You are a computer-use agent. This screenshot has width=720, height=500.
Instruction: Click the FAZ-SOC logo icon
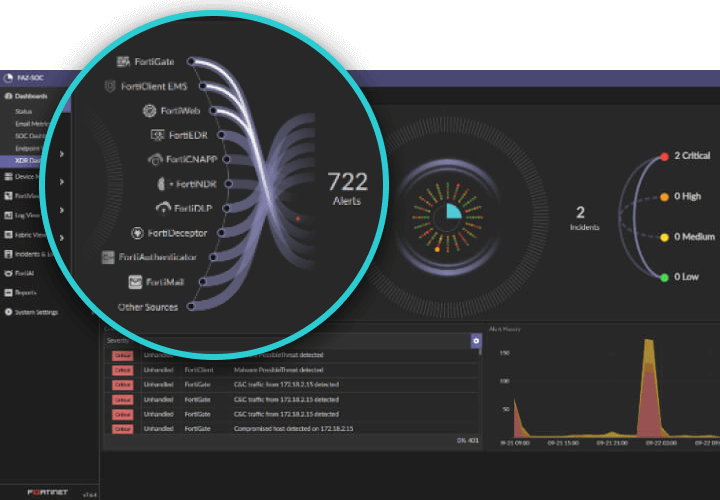[x=8, y=78]
